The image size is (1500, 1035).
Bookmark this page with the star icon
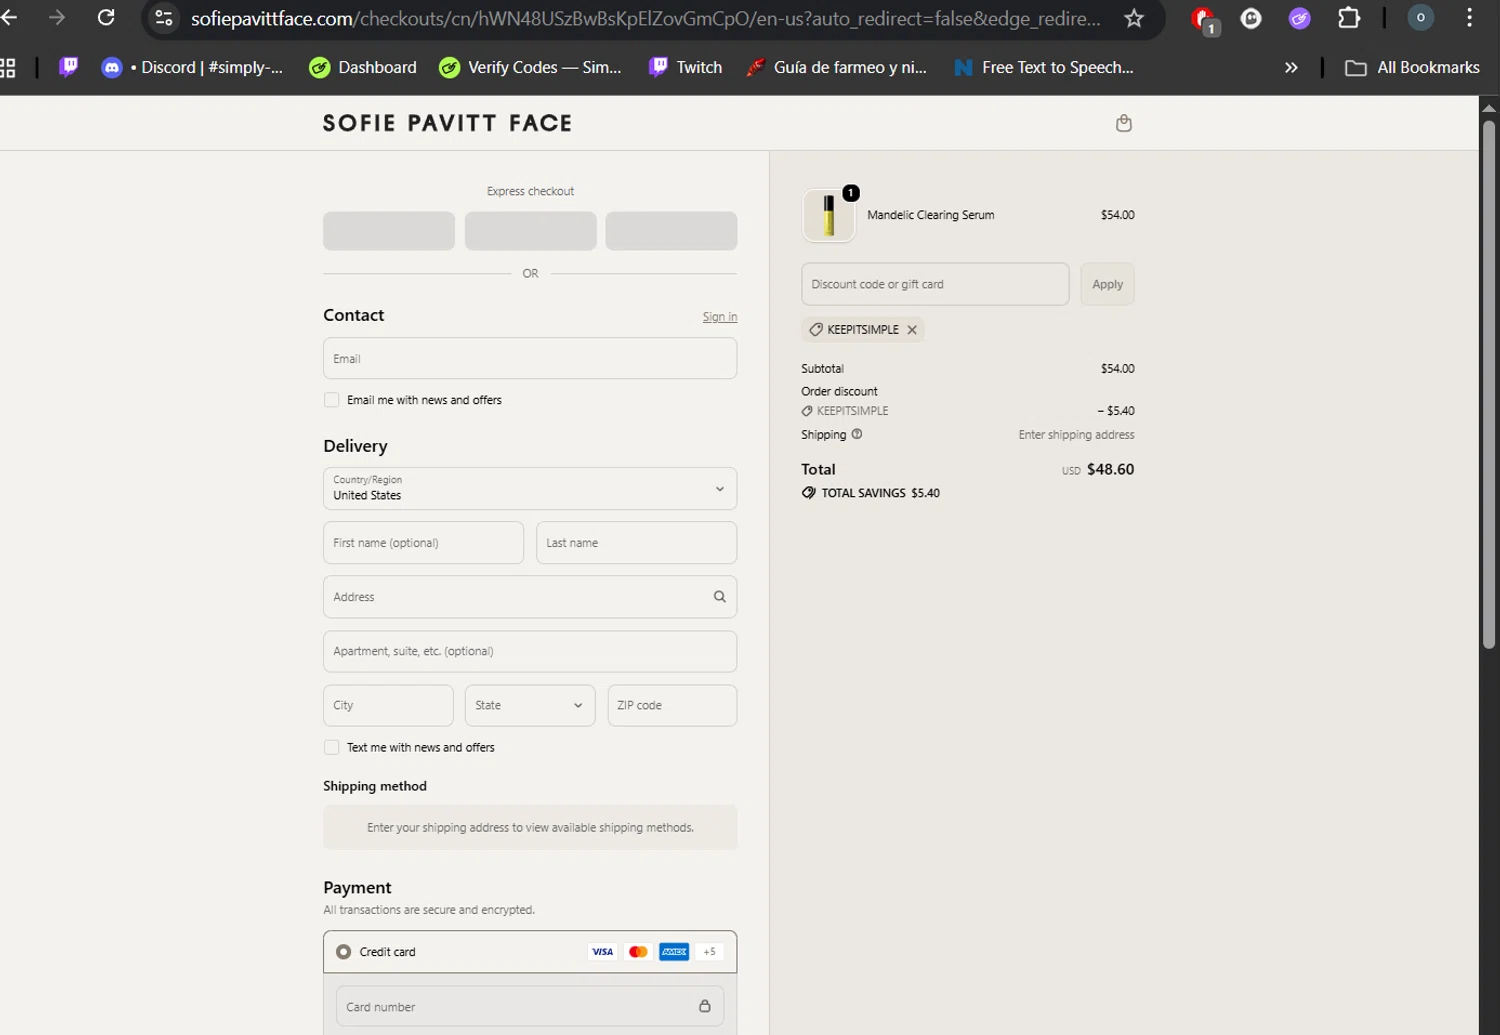[1134, 18]
